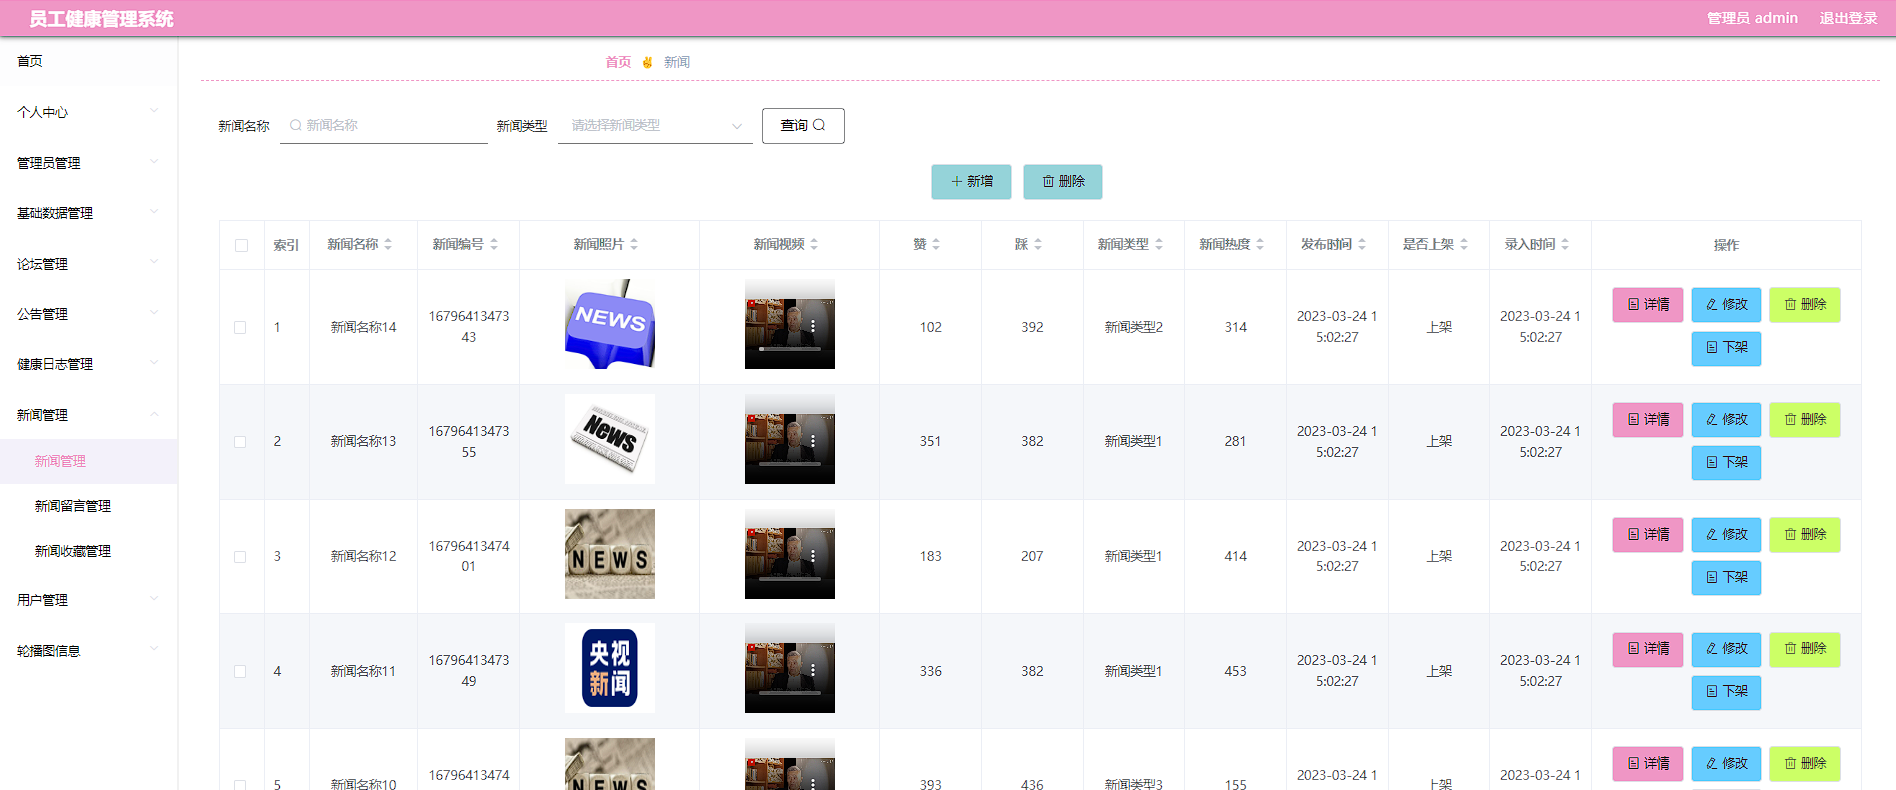Sort by the 新闻类型 column arrows
Screen dimensions: 1896x790
point(1159,244)
